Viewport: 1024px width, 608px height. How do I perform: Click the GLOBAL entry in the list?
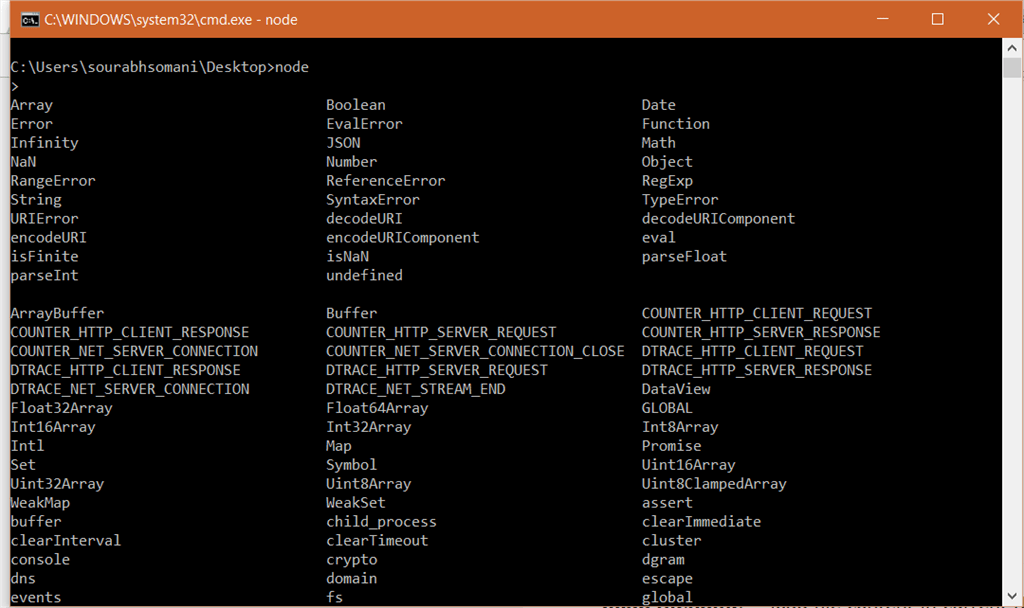tap(667, 407)
